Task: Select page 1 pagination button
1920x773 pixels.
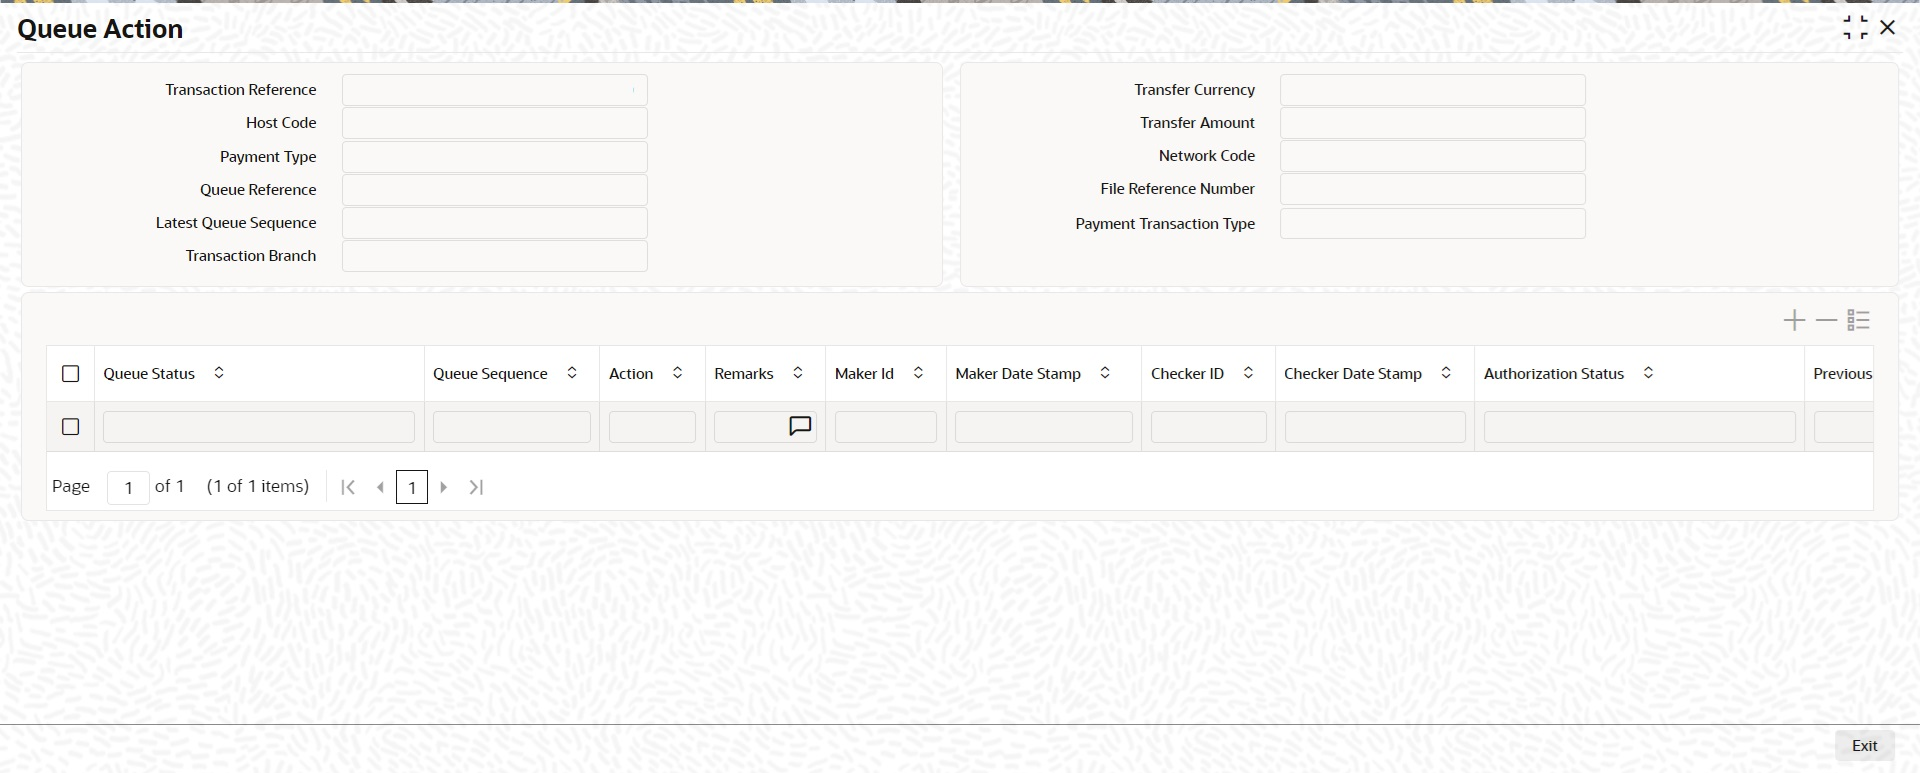Action: point(412,487)
